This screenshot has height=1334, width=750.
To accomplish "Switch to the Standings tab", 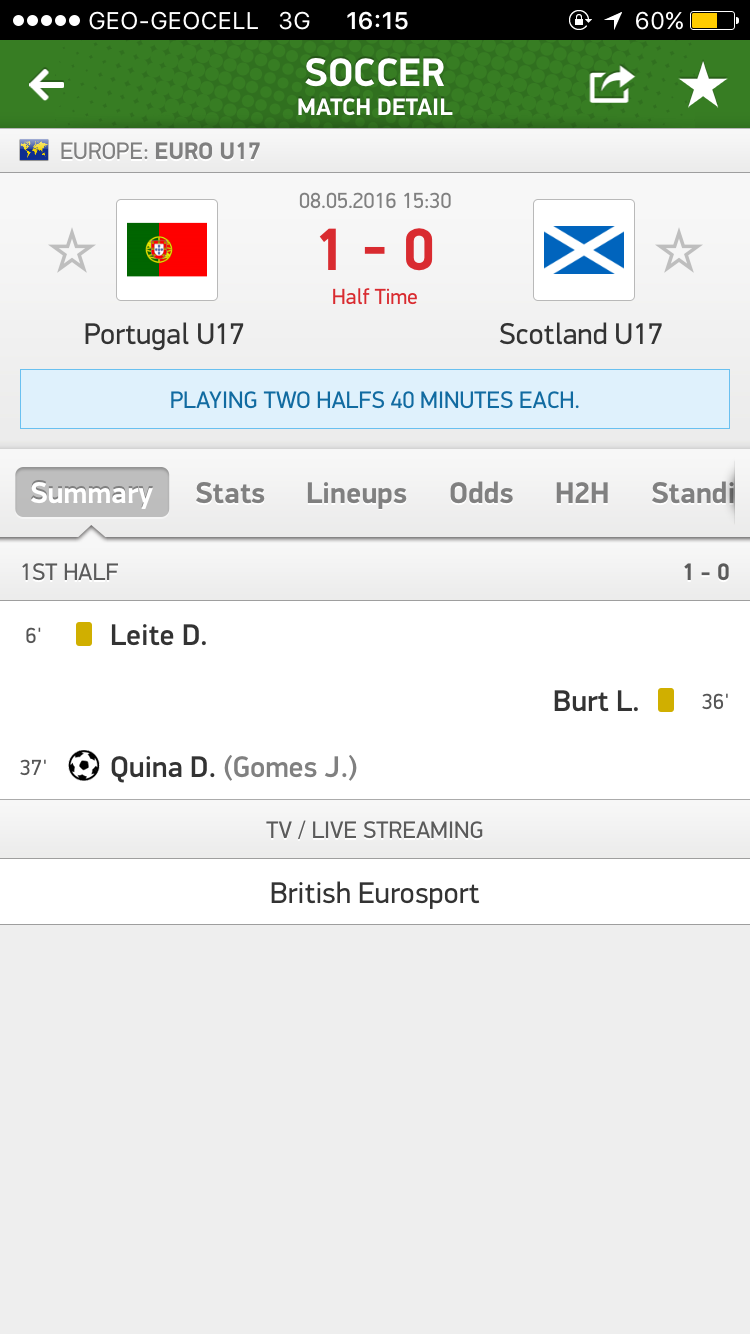I will [693, 493].
